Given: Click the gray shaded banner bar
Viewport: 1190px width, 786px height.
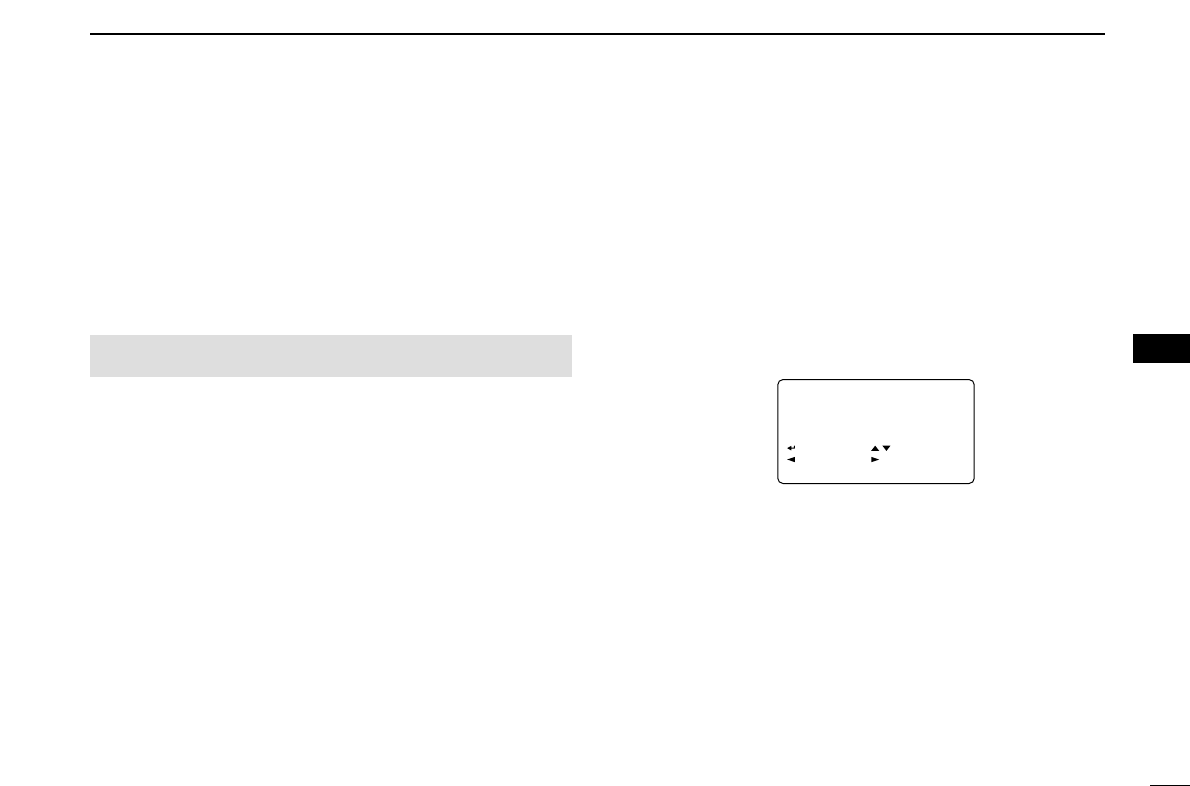Looking at the screenshot, I should pyautogui.click(x=330, y=356).
